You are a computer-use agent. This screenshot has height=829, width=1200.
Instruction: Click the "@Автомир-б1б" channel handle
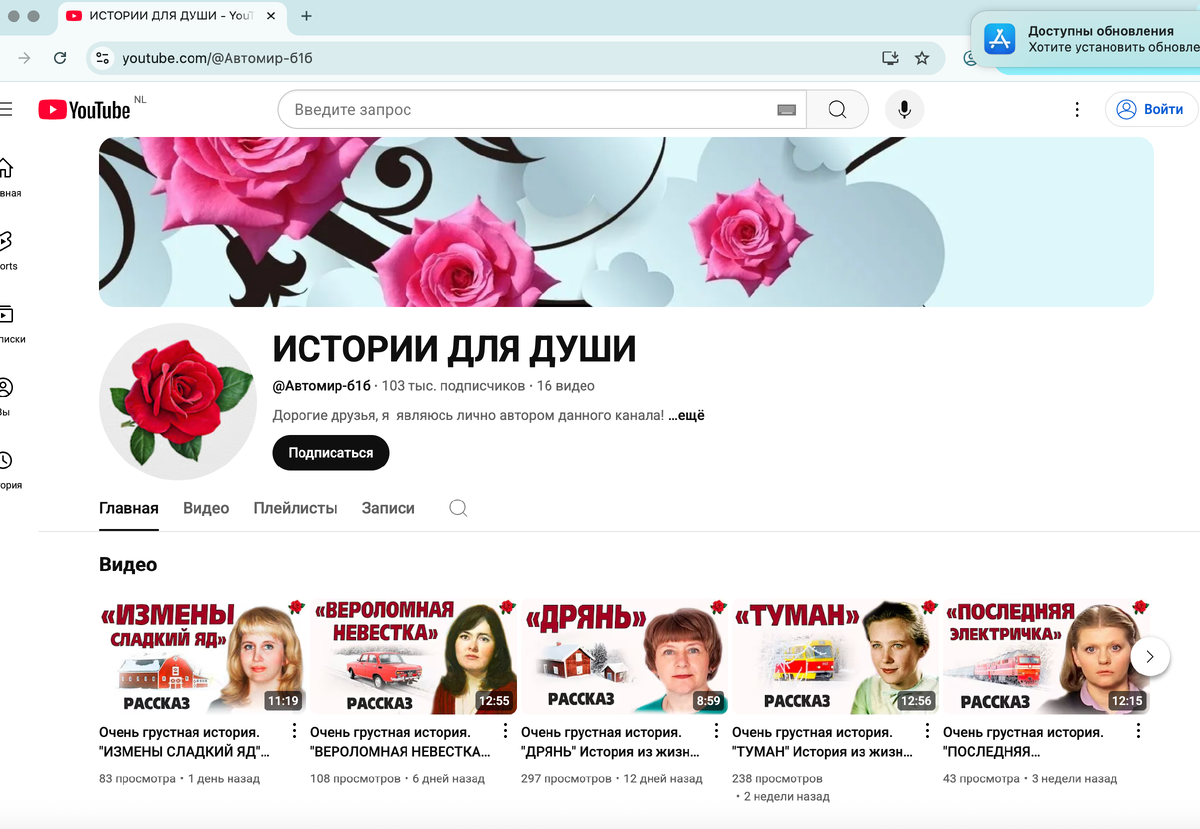point(321,386)
